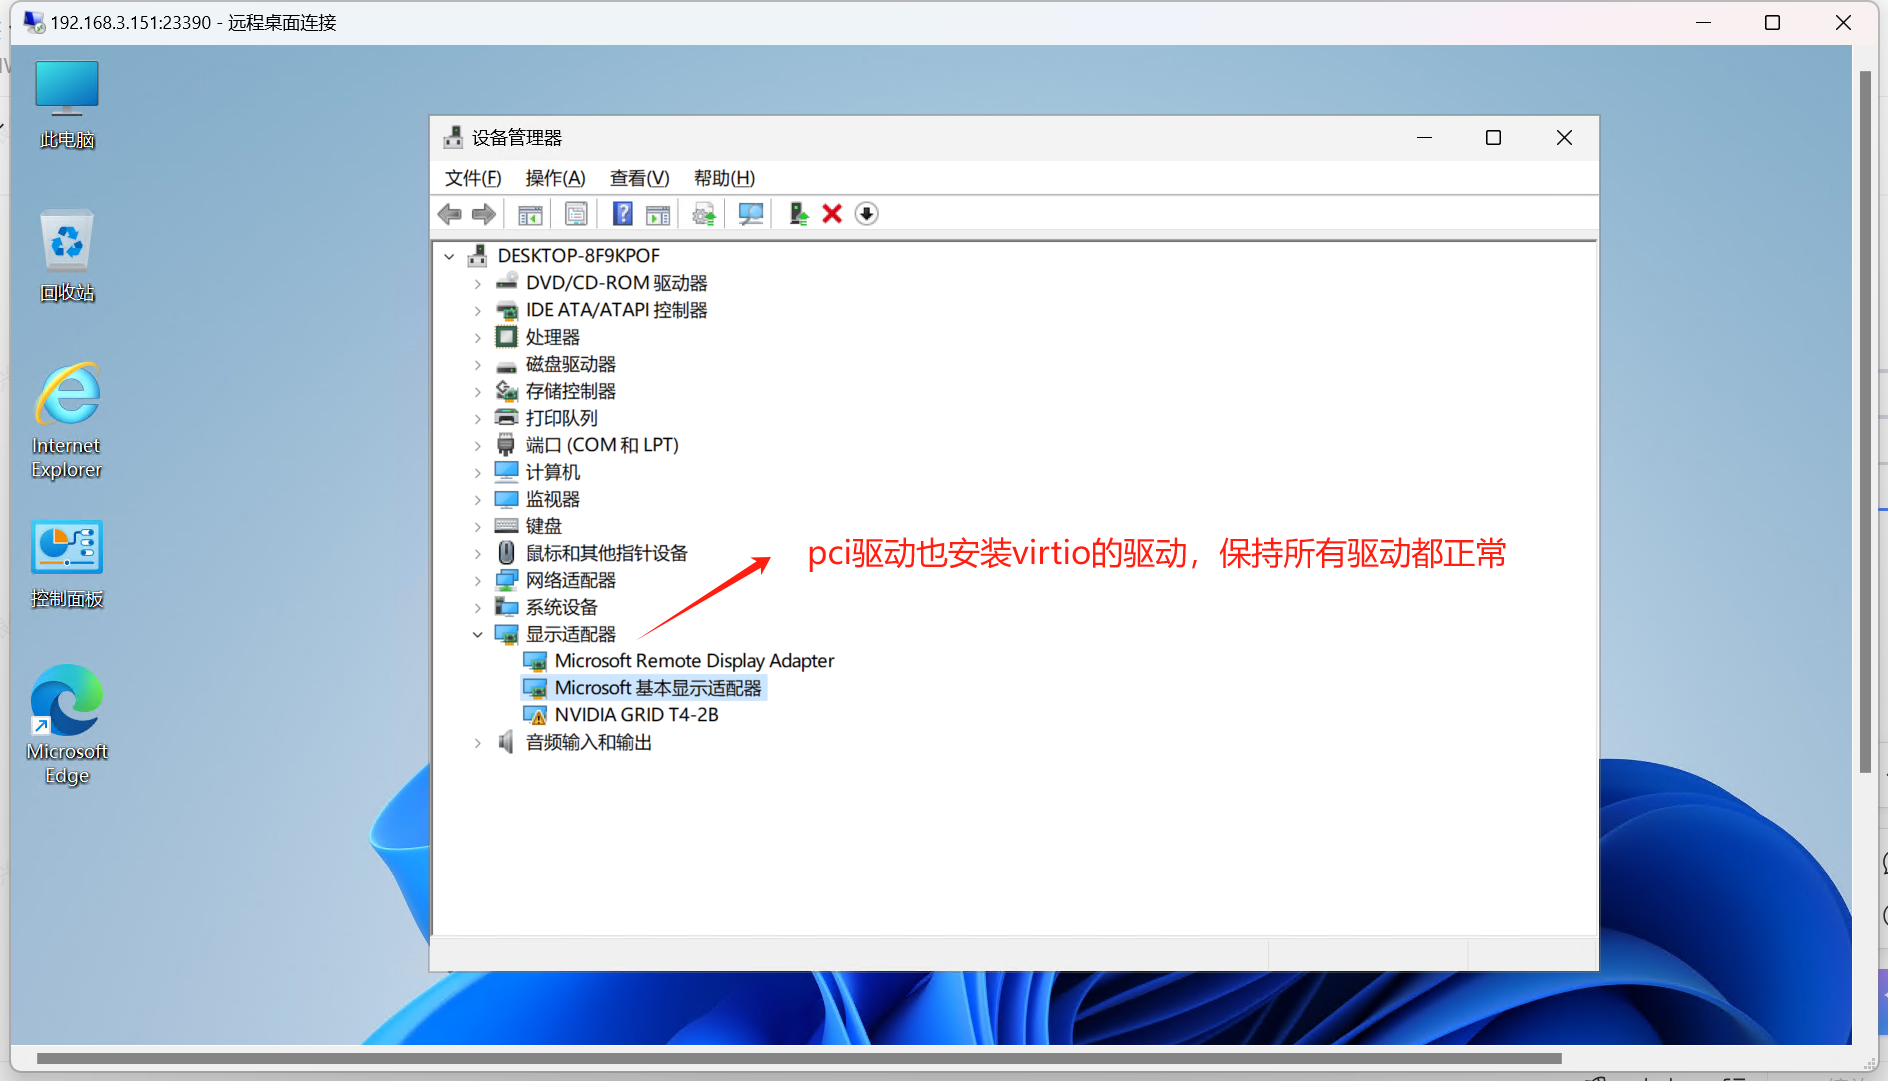Expand the 网络适配器 category
This screenshot has height=1081, width=1888.
point(478,581)
